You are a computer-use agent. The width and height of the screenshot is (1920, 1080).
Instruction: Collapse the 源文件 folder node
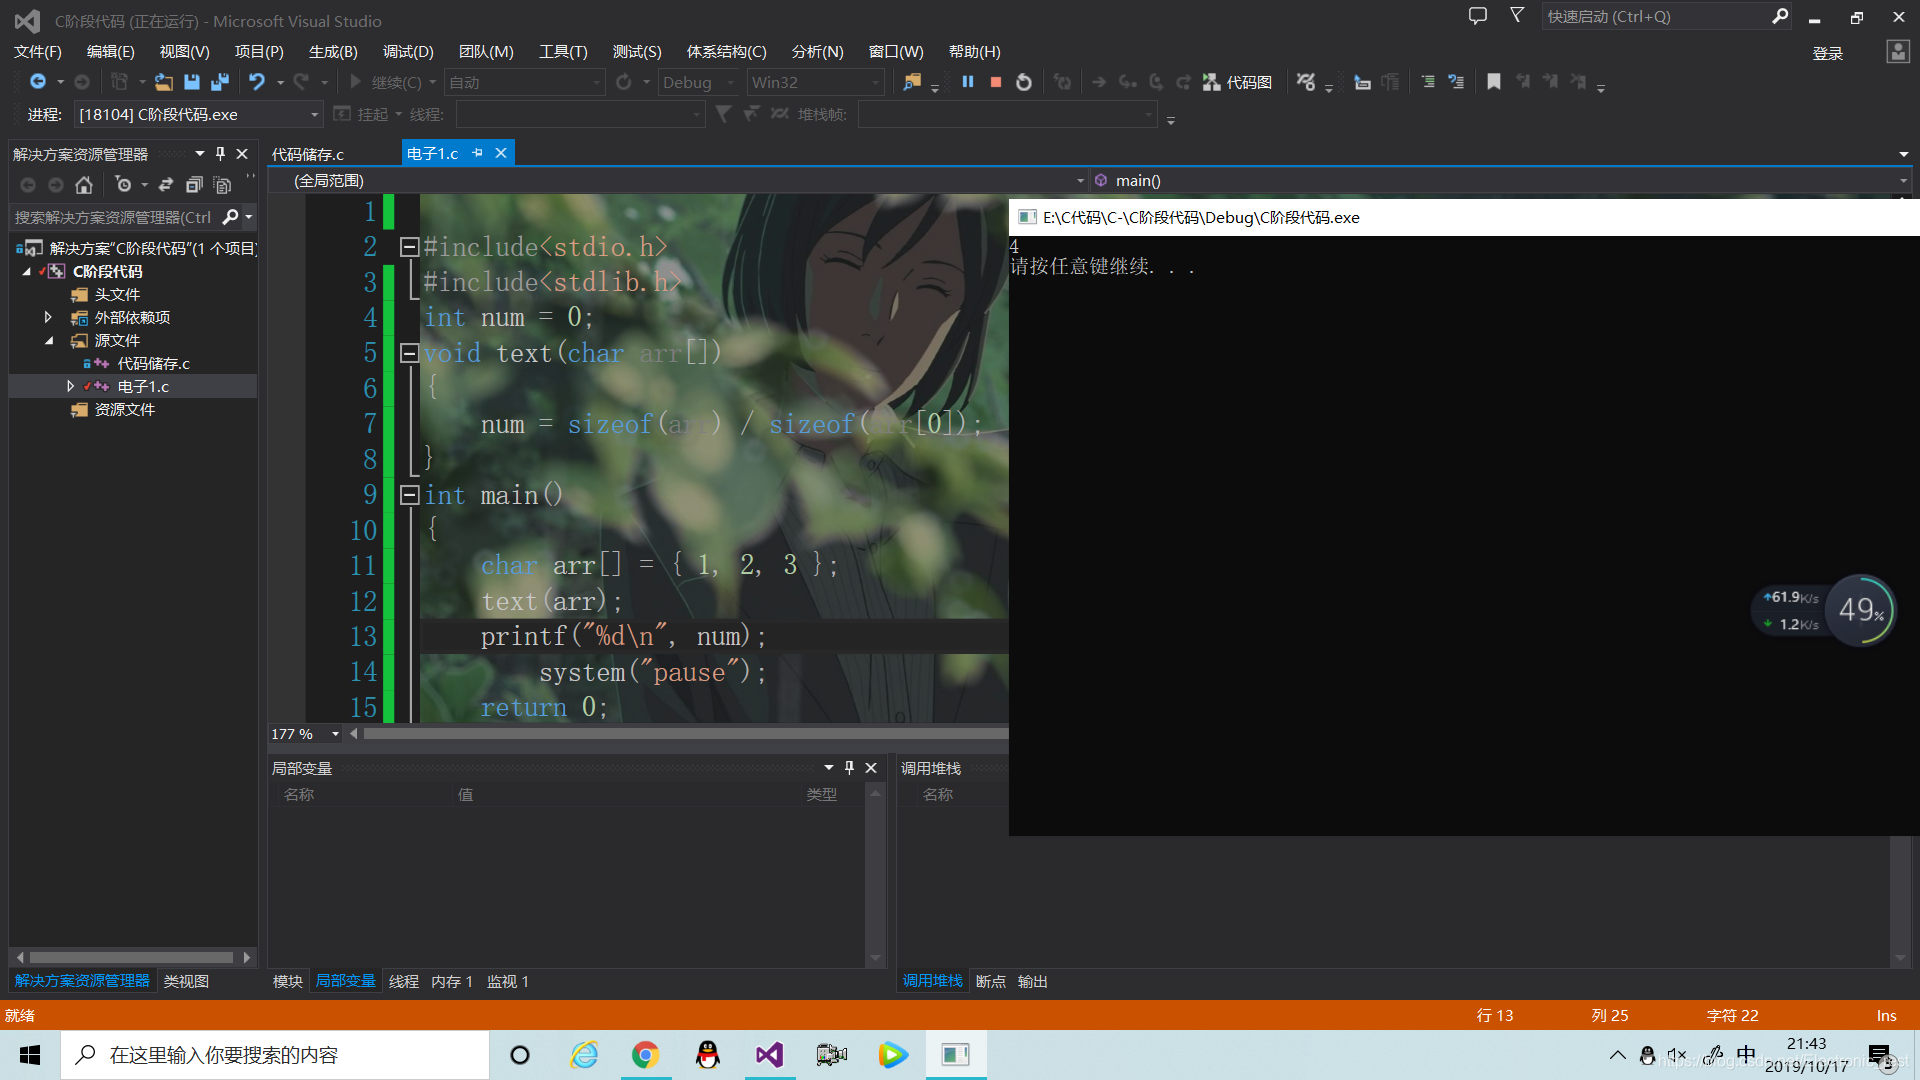[x=48, y=340]
